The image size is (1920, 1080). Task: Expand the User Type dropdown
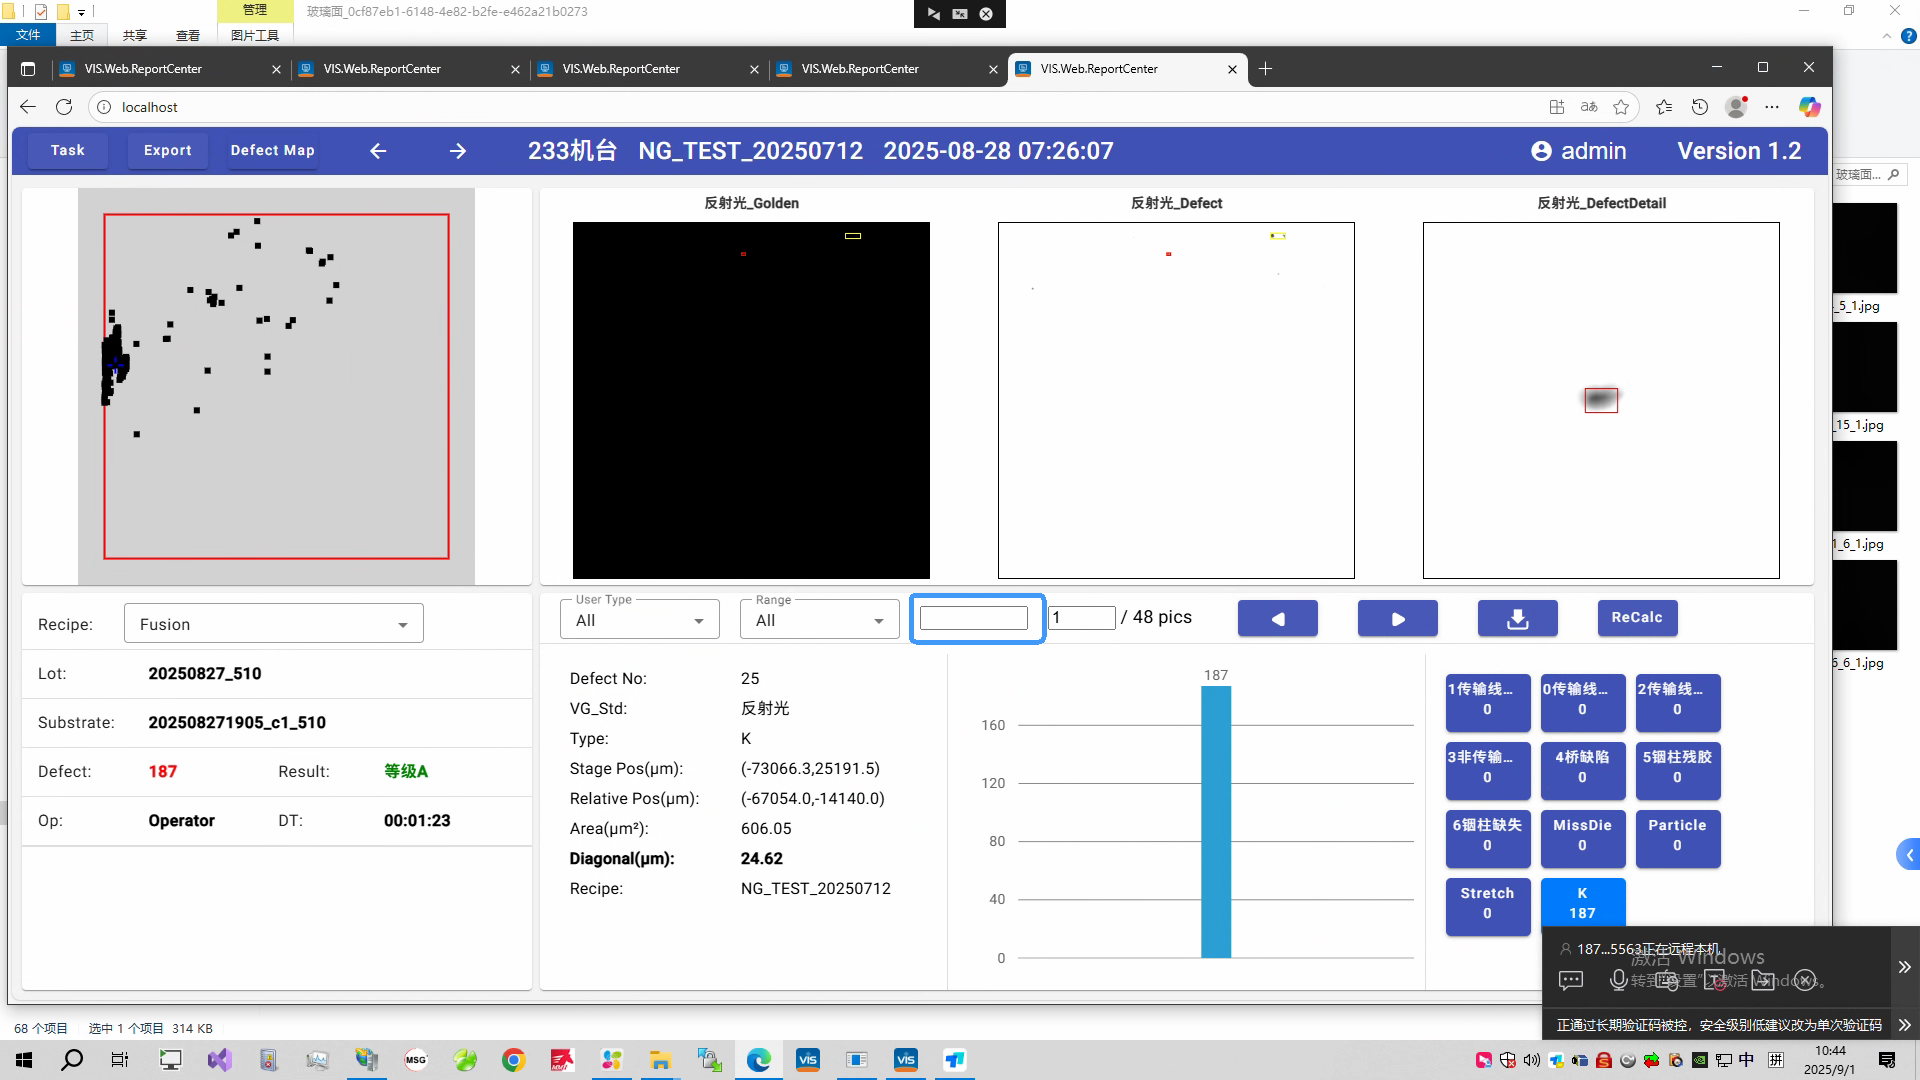pyautogui.click(x=639, y=620)
